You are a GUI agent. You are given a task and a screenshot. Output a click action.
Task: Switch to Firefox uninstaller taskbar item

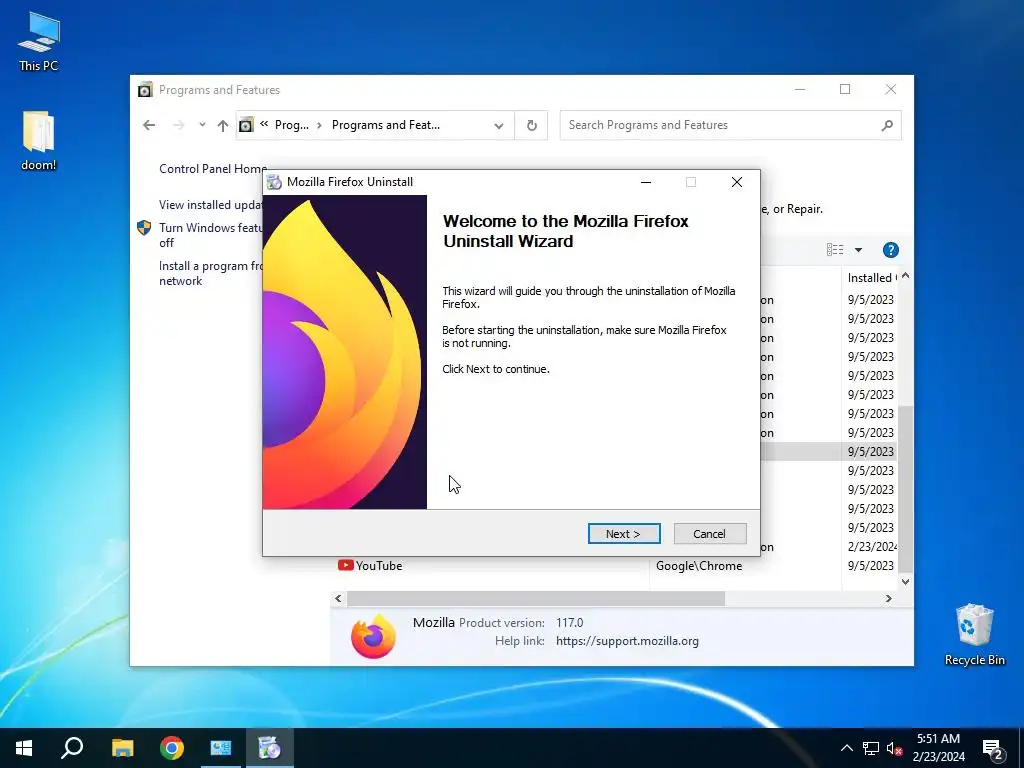pyautogui.click(x=269, y=748)
